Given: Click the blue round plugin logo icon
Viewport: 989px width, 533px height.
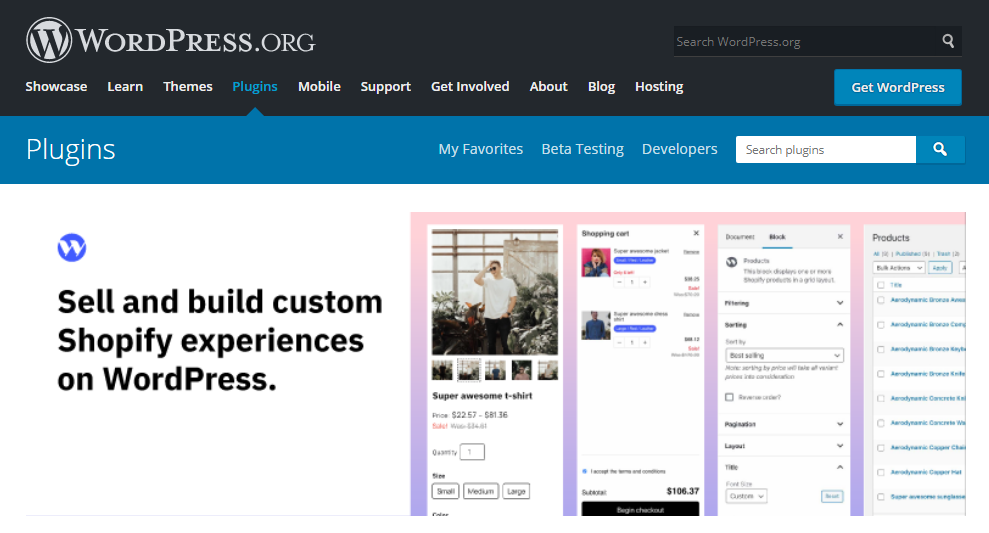Looking at the screenshot, I should (72, 247).
